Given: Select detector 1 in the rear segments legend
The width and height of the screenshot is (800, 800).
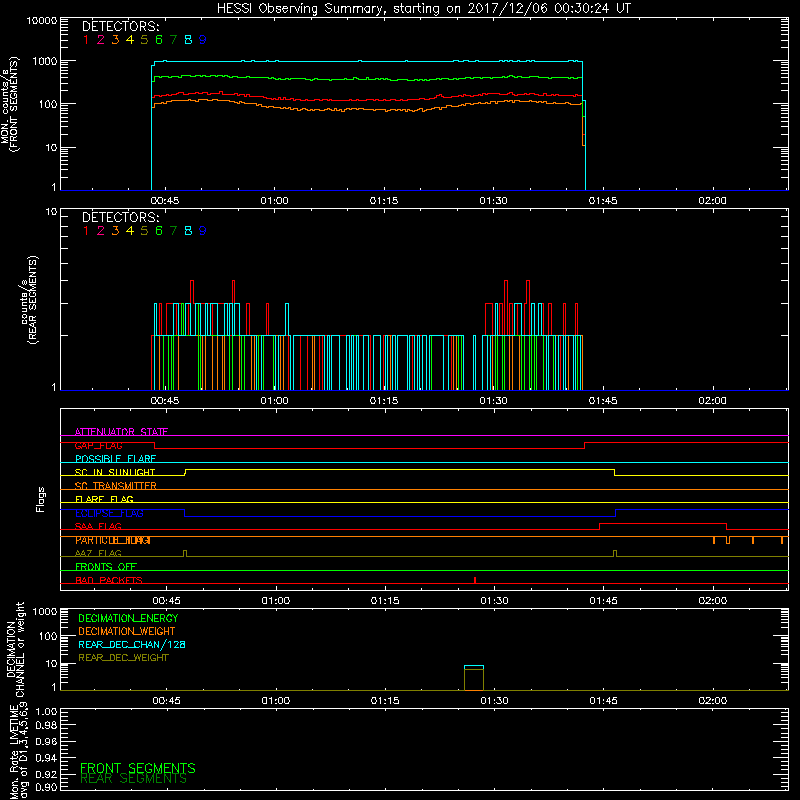Looking at the screenshot, I should pyautogui.click(x=86, y=231).
